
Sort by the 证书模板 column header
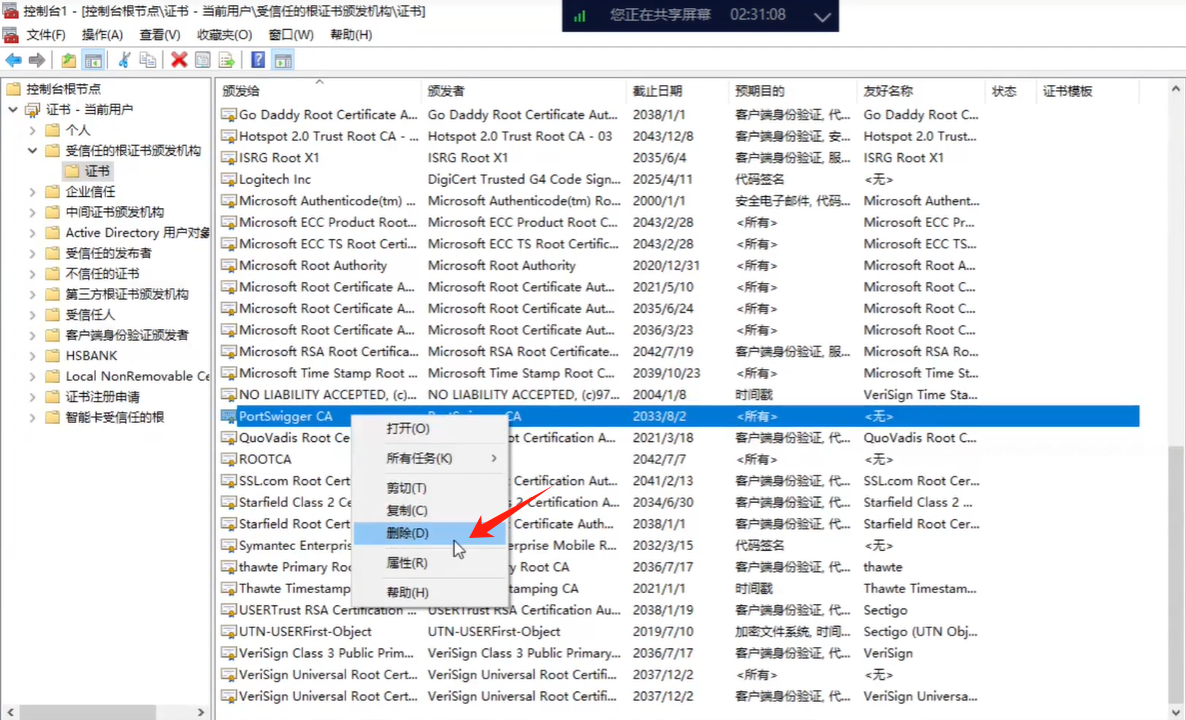[1087, 92]
